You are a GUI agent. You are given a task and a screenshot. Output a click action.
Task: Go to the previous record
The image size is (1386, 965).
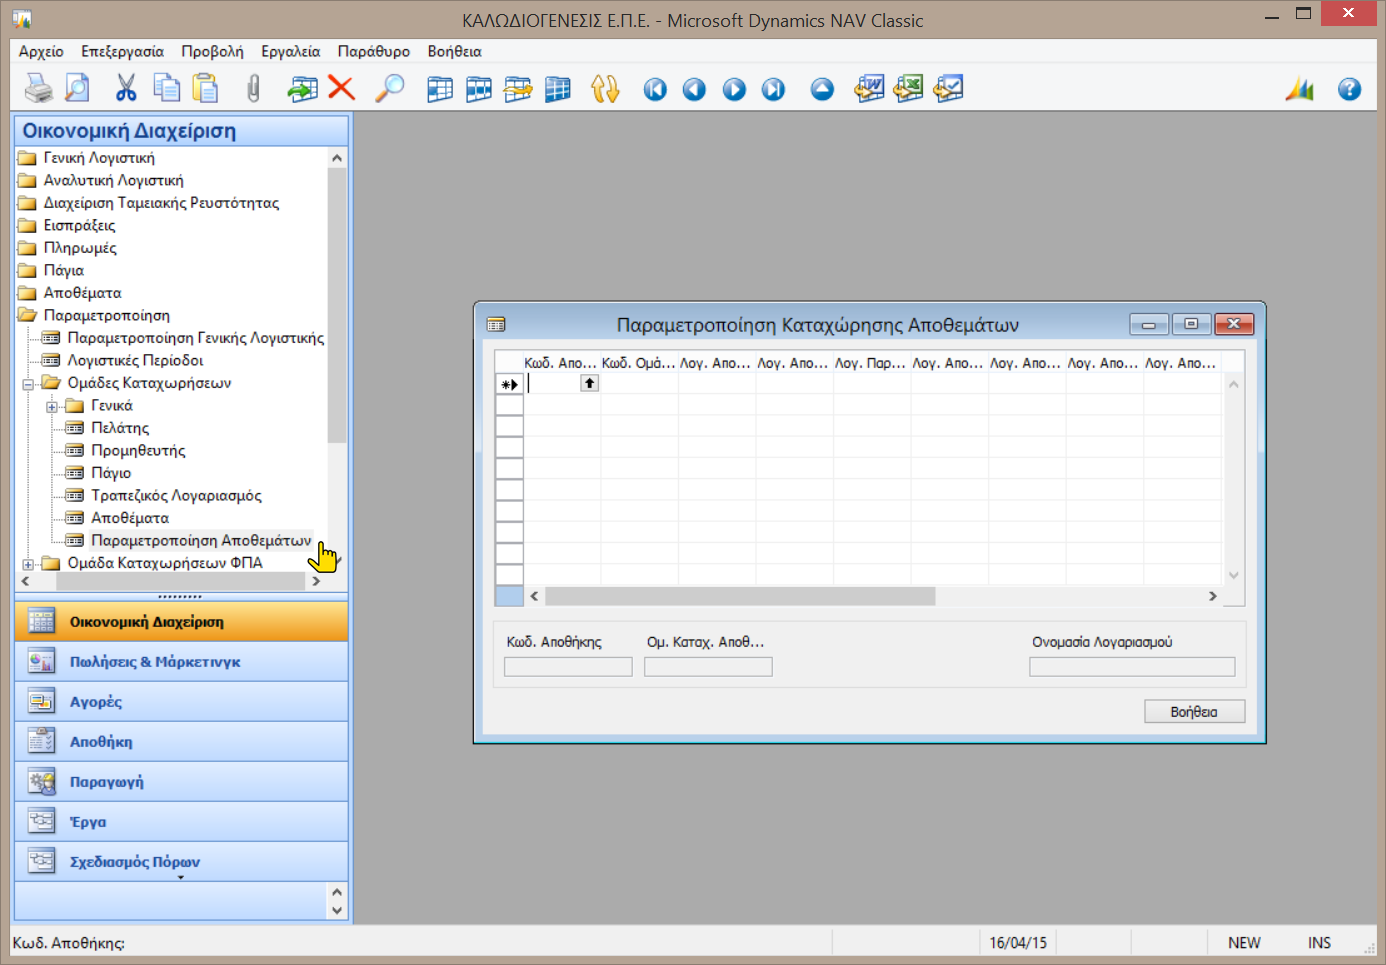694,90
